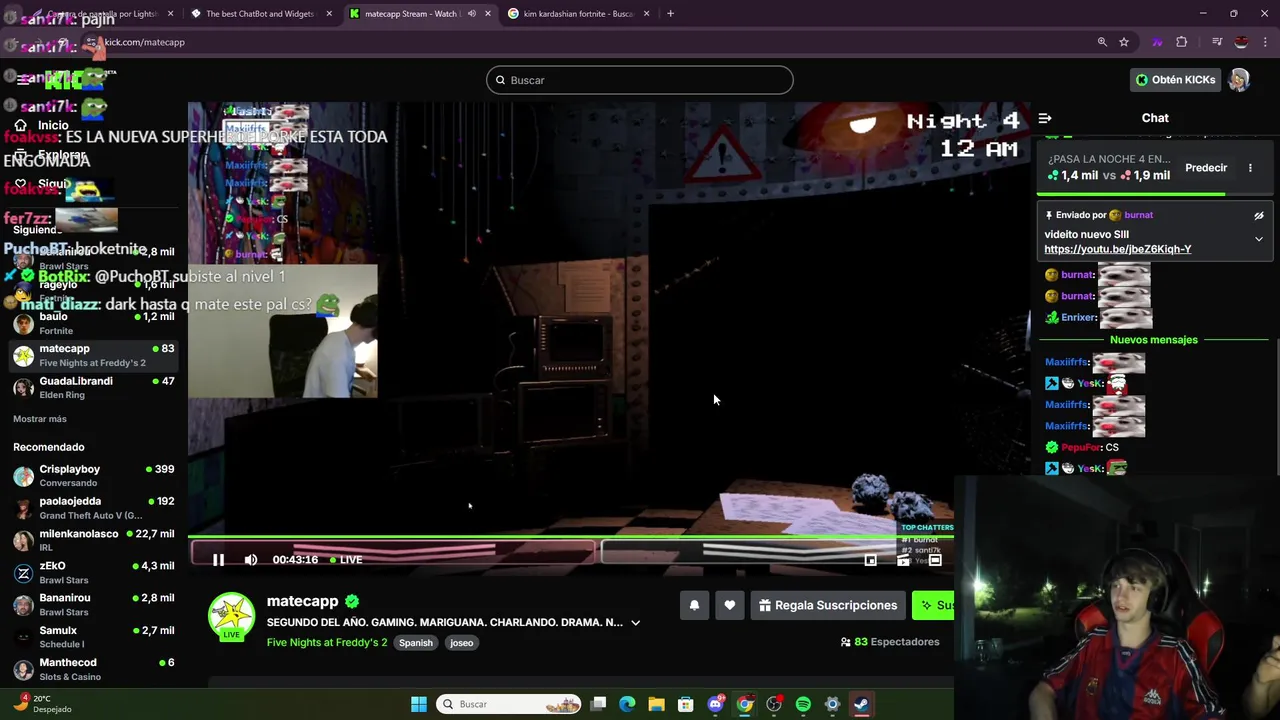This screenshot has width=1280, height=720.
Task: Click Regala Suscripciones button
Action: [x=828, y=605]
